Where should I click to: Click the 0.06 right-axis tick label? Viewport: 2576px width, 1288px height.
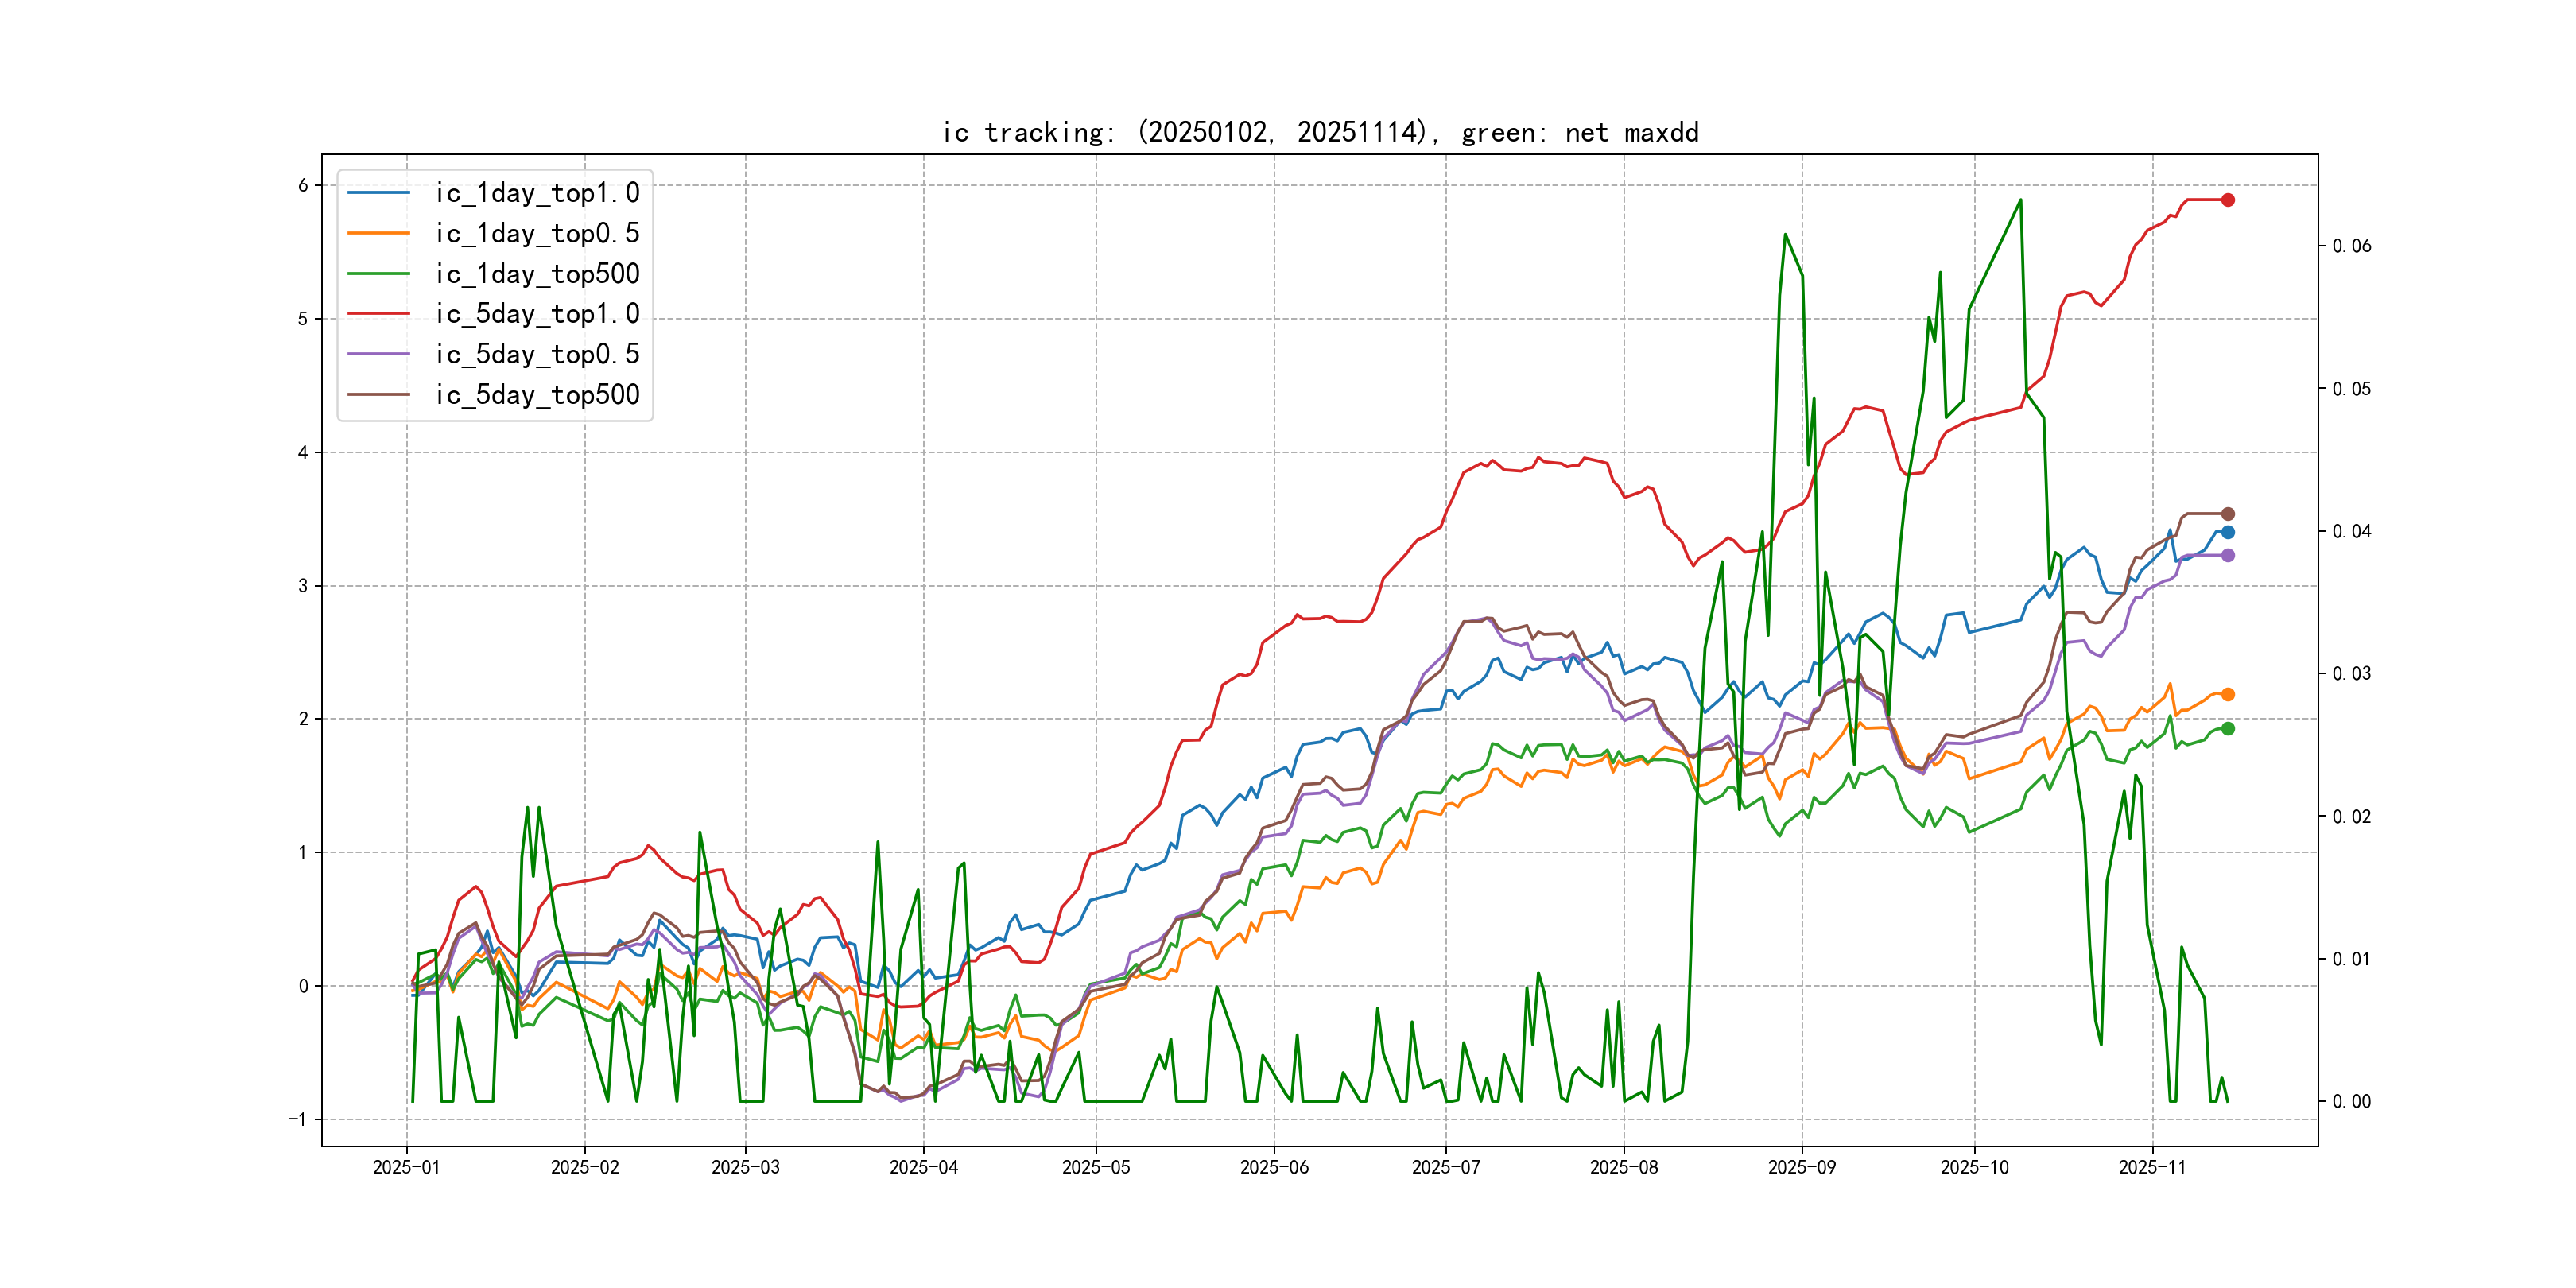click(x=2351, y=246)
